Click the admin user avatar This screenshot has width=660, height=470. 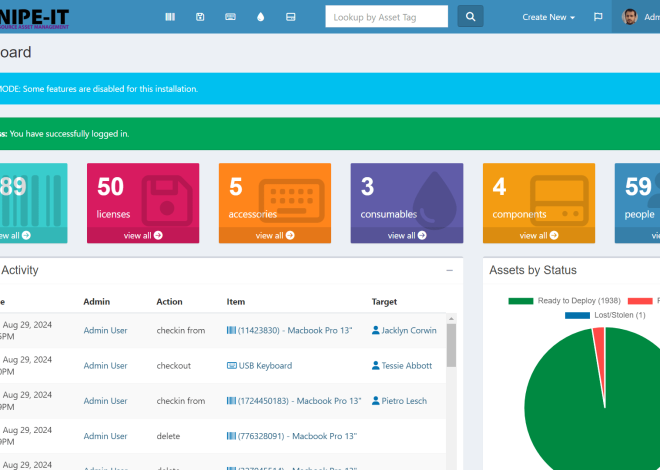629,17
